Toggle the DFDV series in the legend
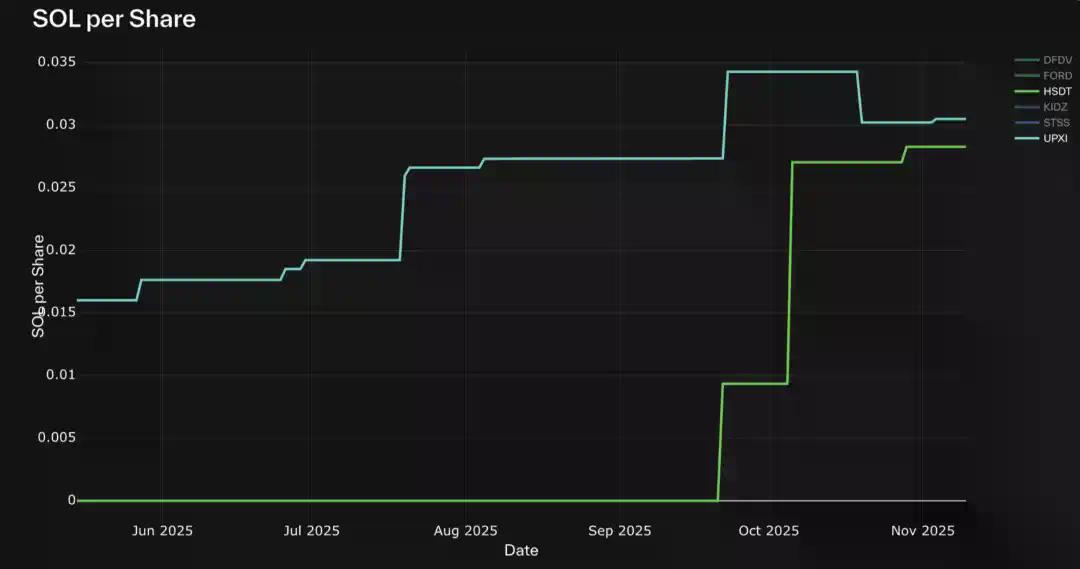 (1057, 60)
